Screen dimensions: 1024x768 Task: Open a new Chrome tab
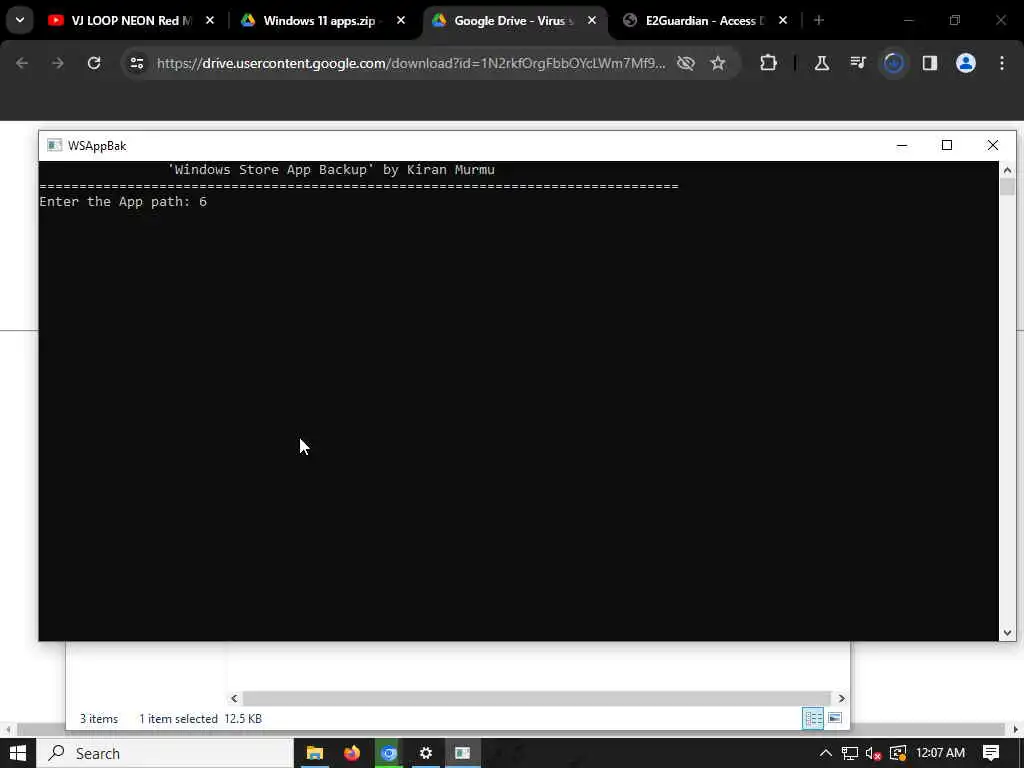819,20
